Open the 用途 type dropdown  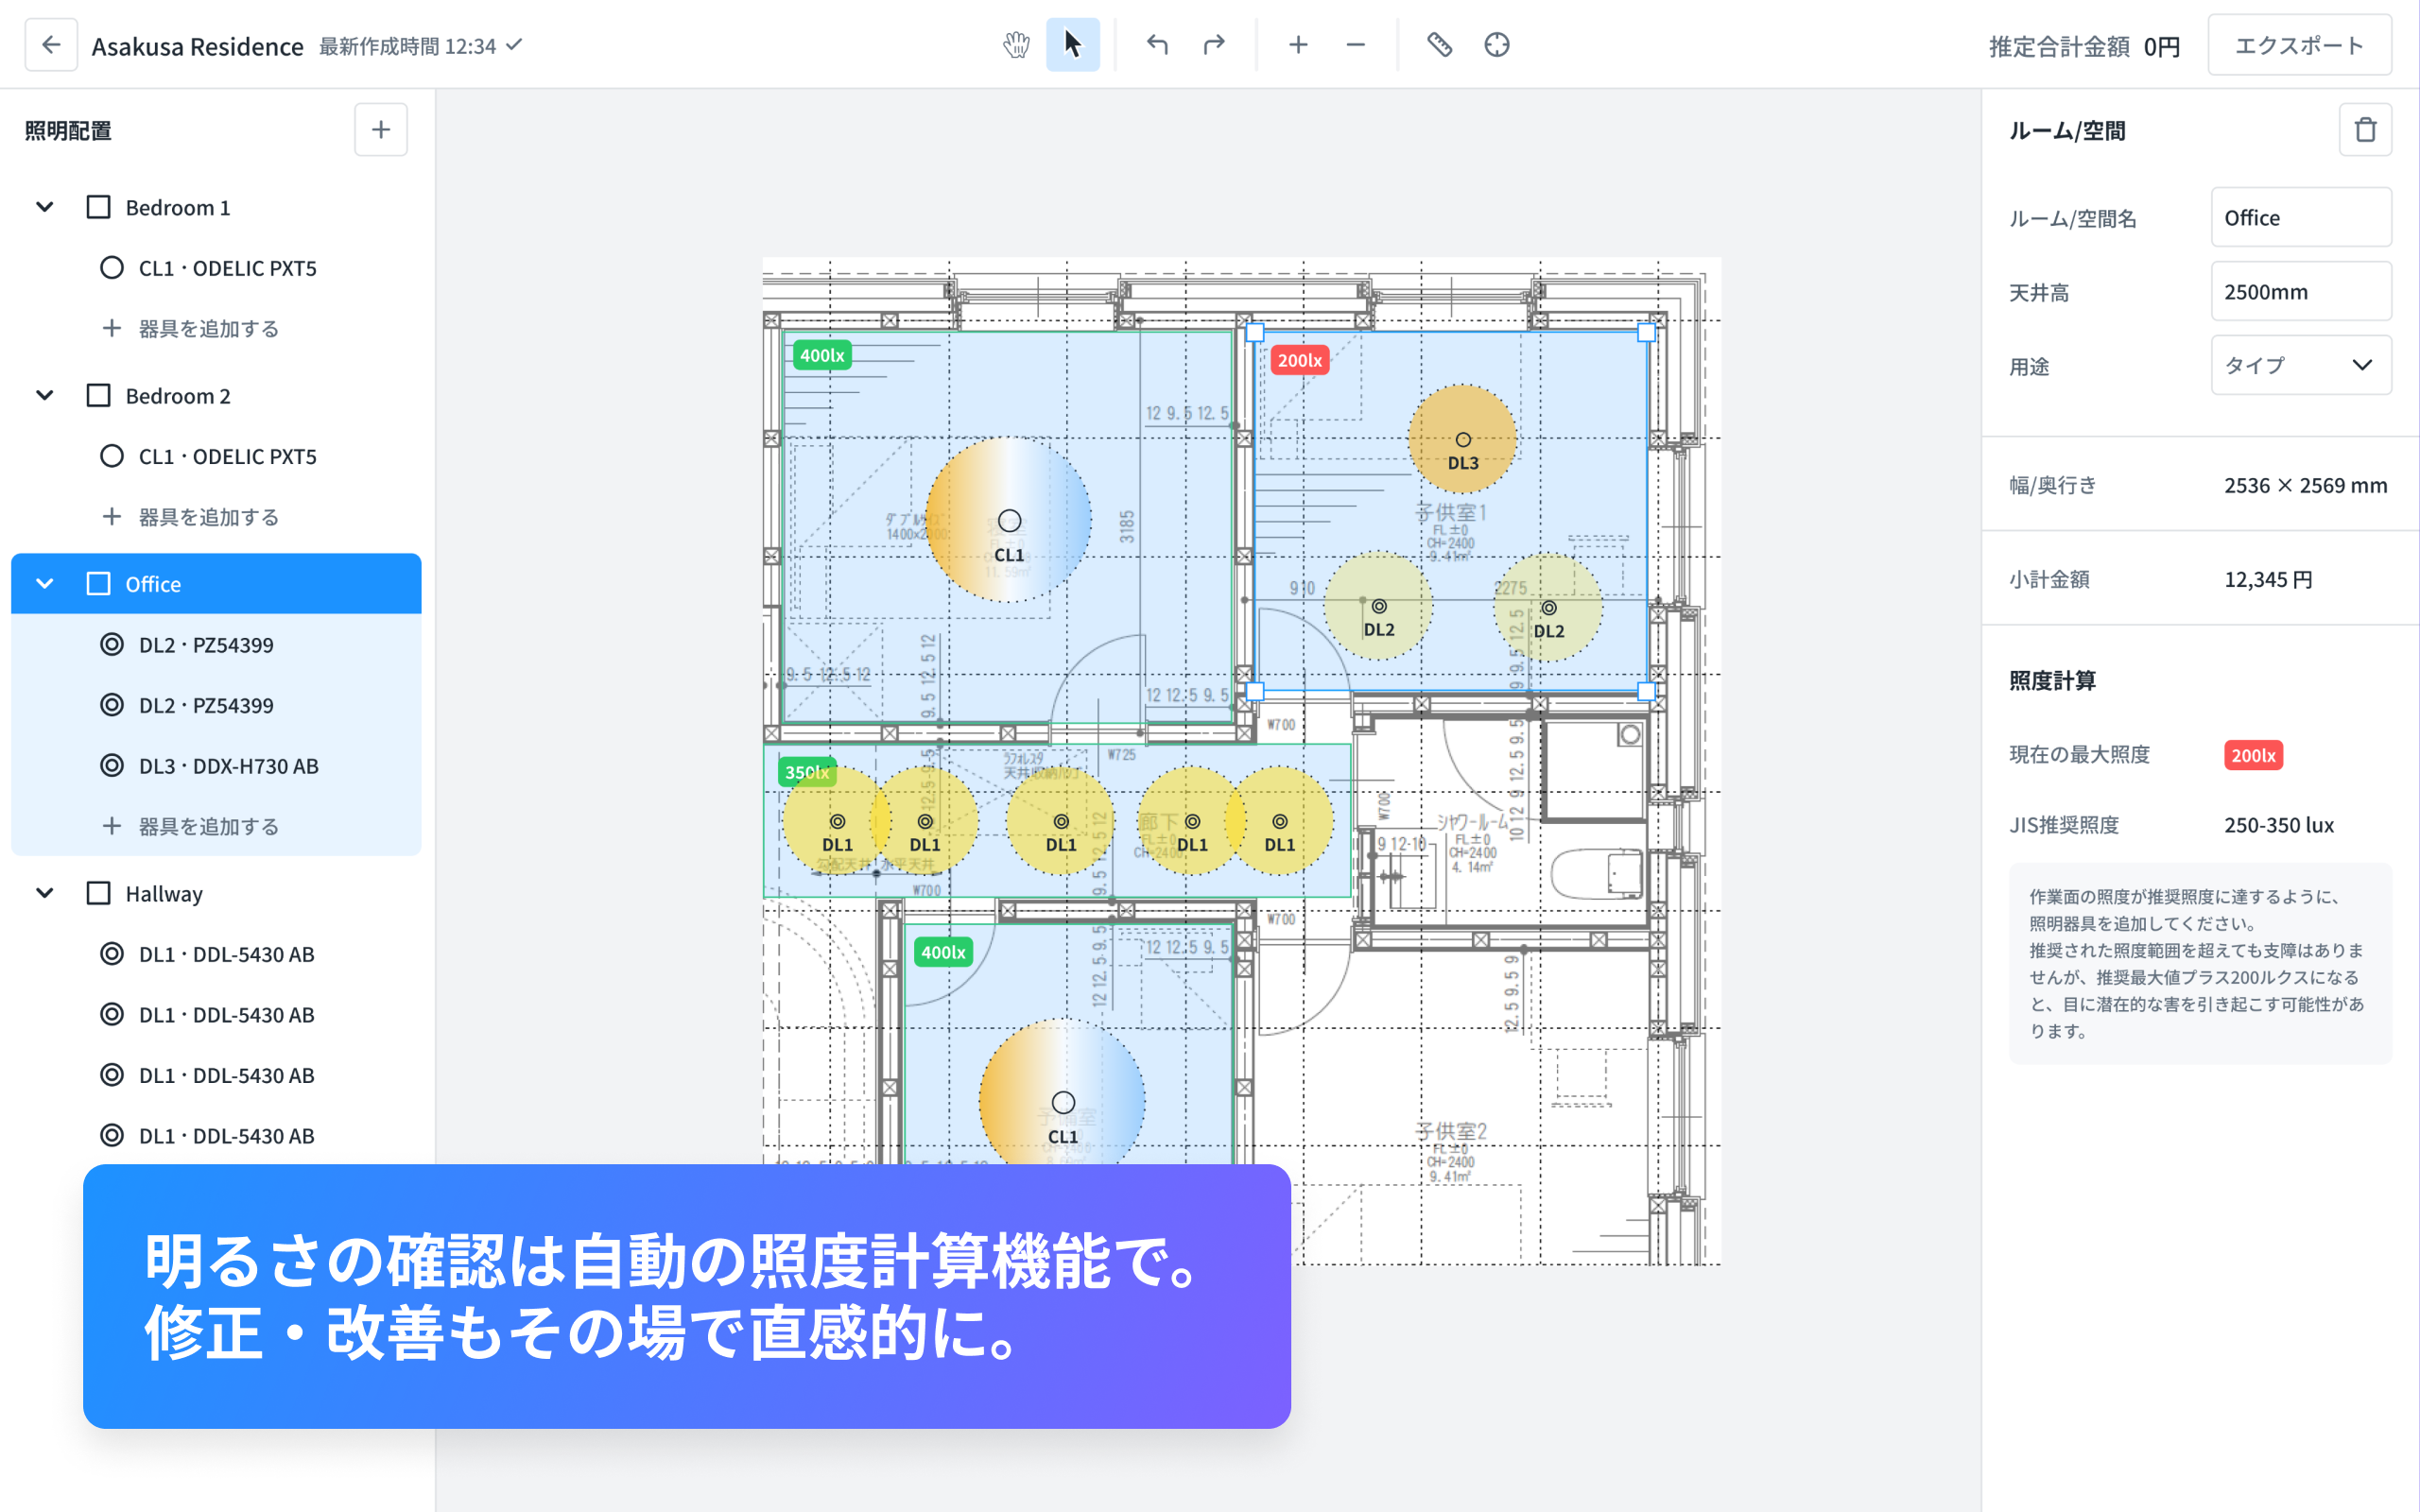[2298, 364]
